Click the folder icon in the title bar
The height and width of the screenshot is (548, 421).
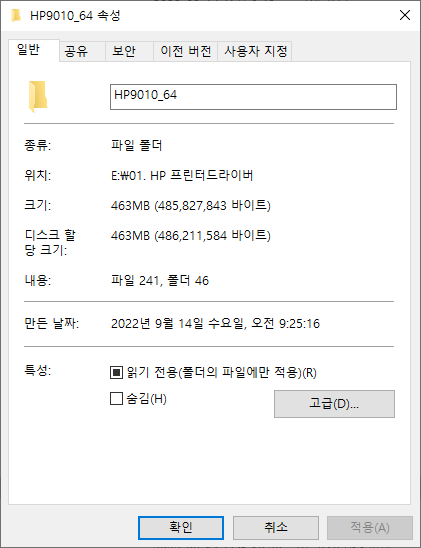coord(16,15)
